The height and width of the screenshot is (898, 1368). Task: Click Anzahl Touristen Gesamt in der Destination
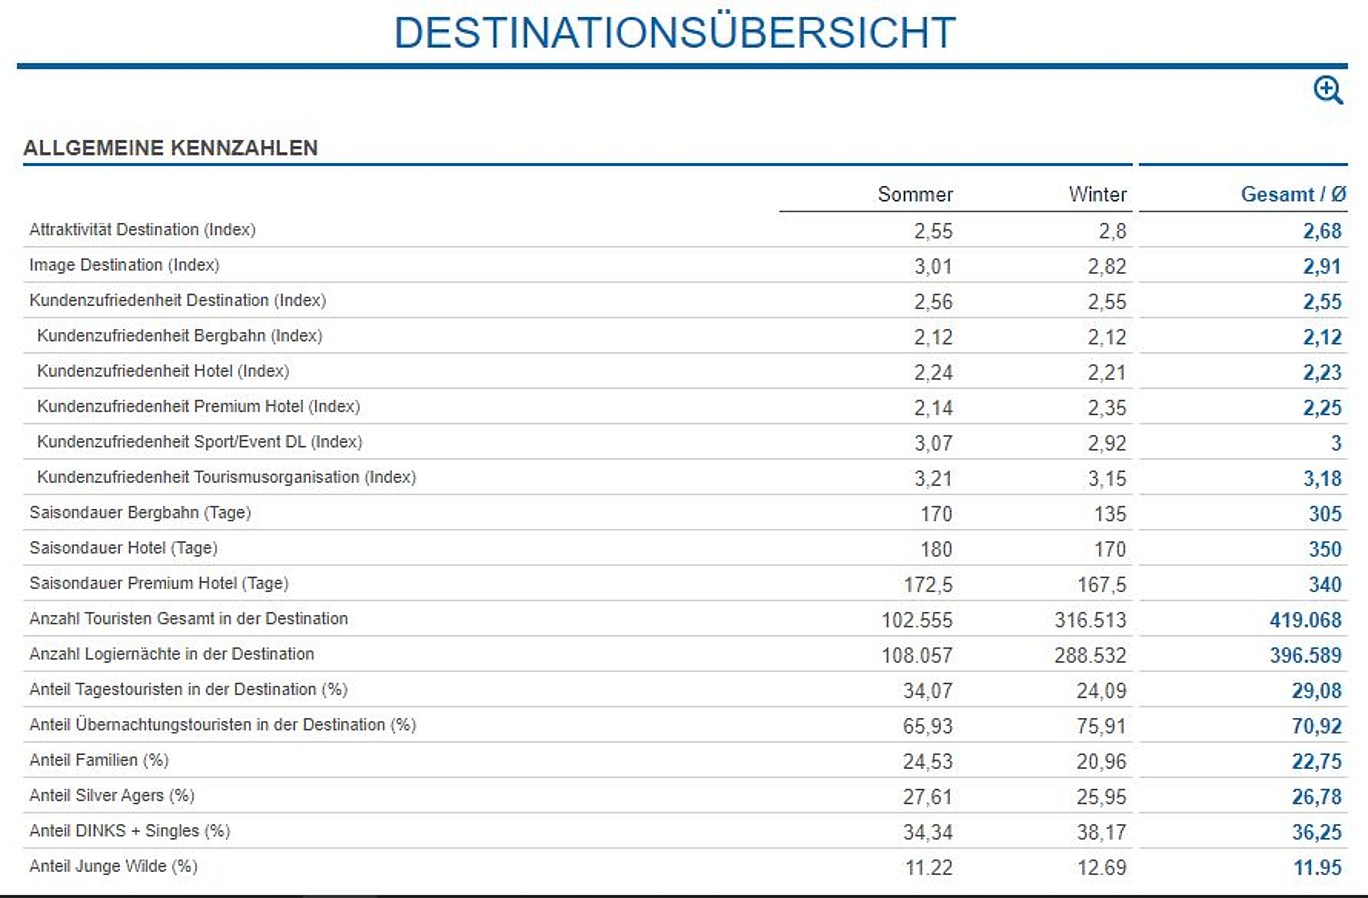pyautogui.click(x=189, y=619)
